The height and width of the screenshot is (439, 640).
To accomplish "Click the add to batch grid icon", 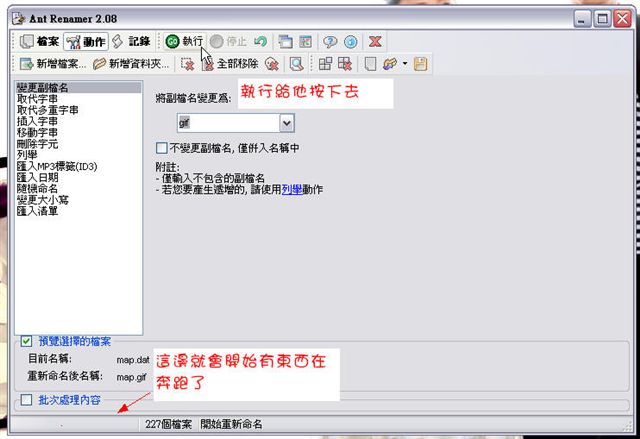I will 325,64.
